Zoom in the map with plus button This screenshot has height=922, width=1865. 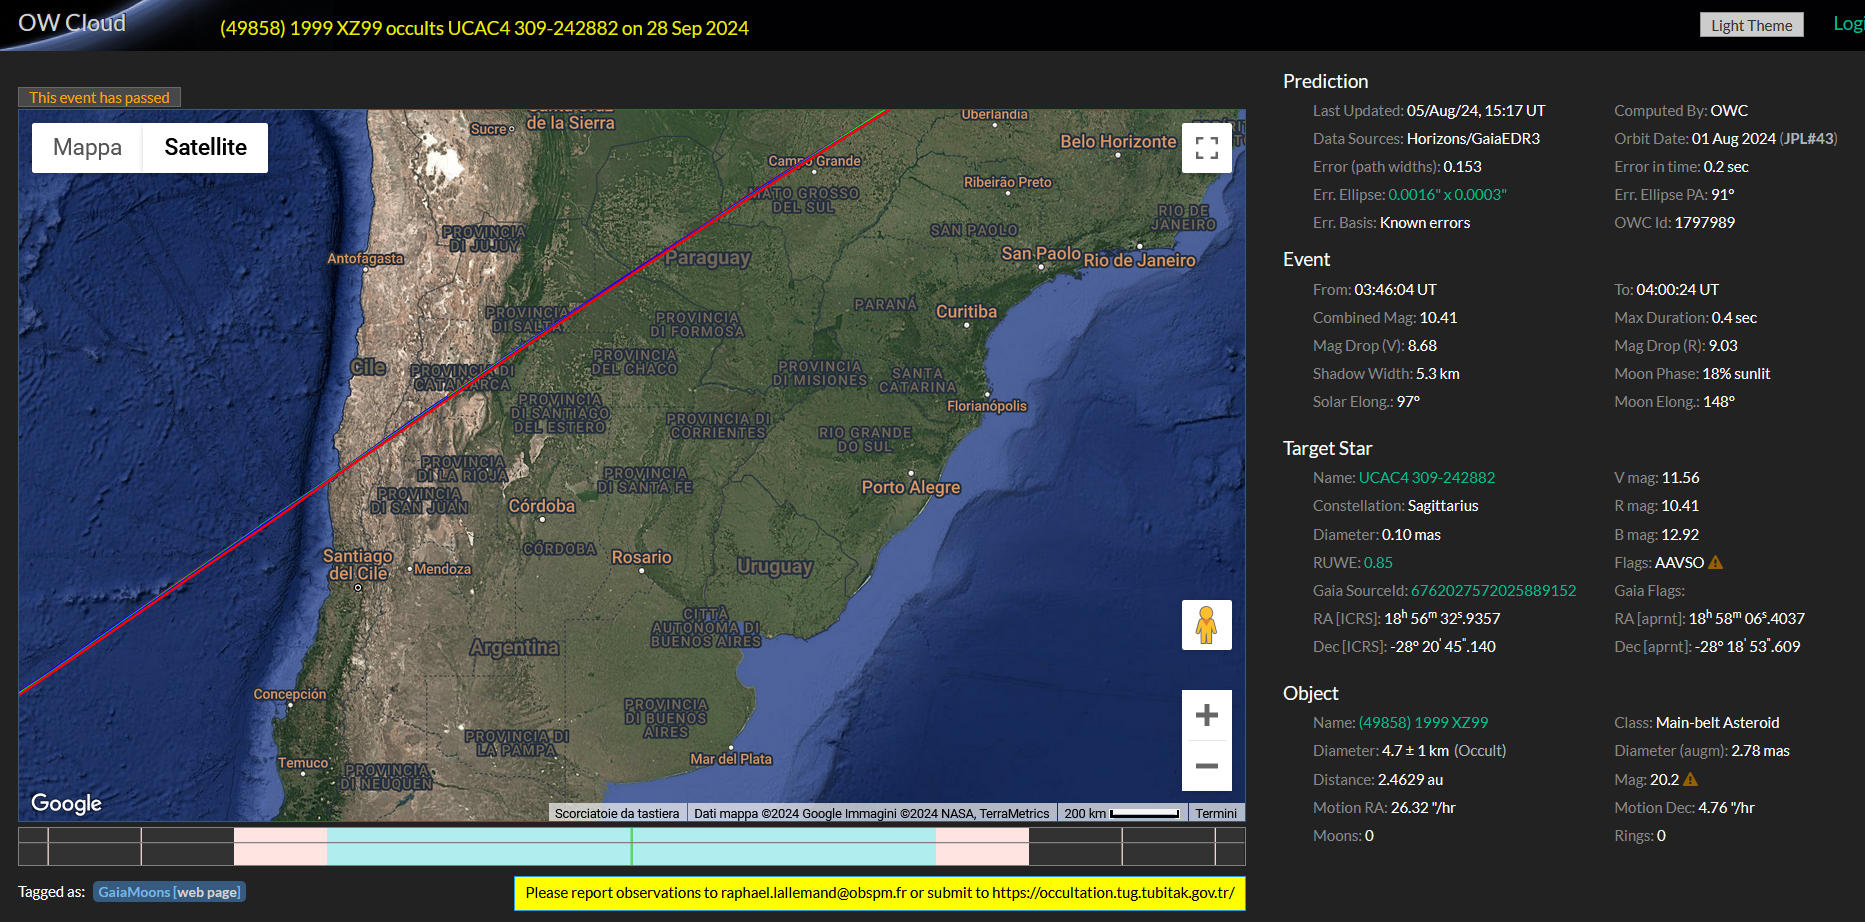tap(1207, 715)
